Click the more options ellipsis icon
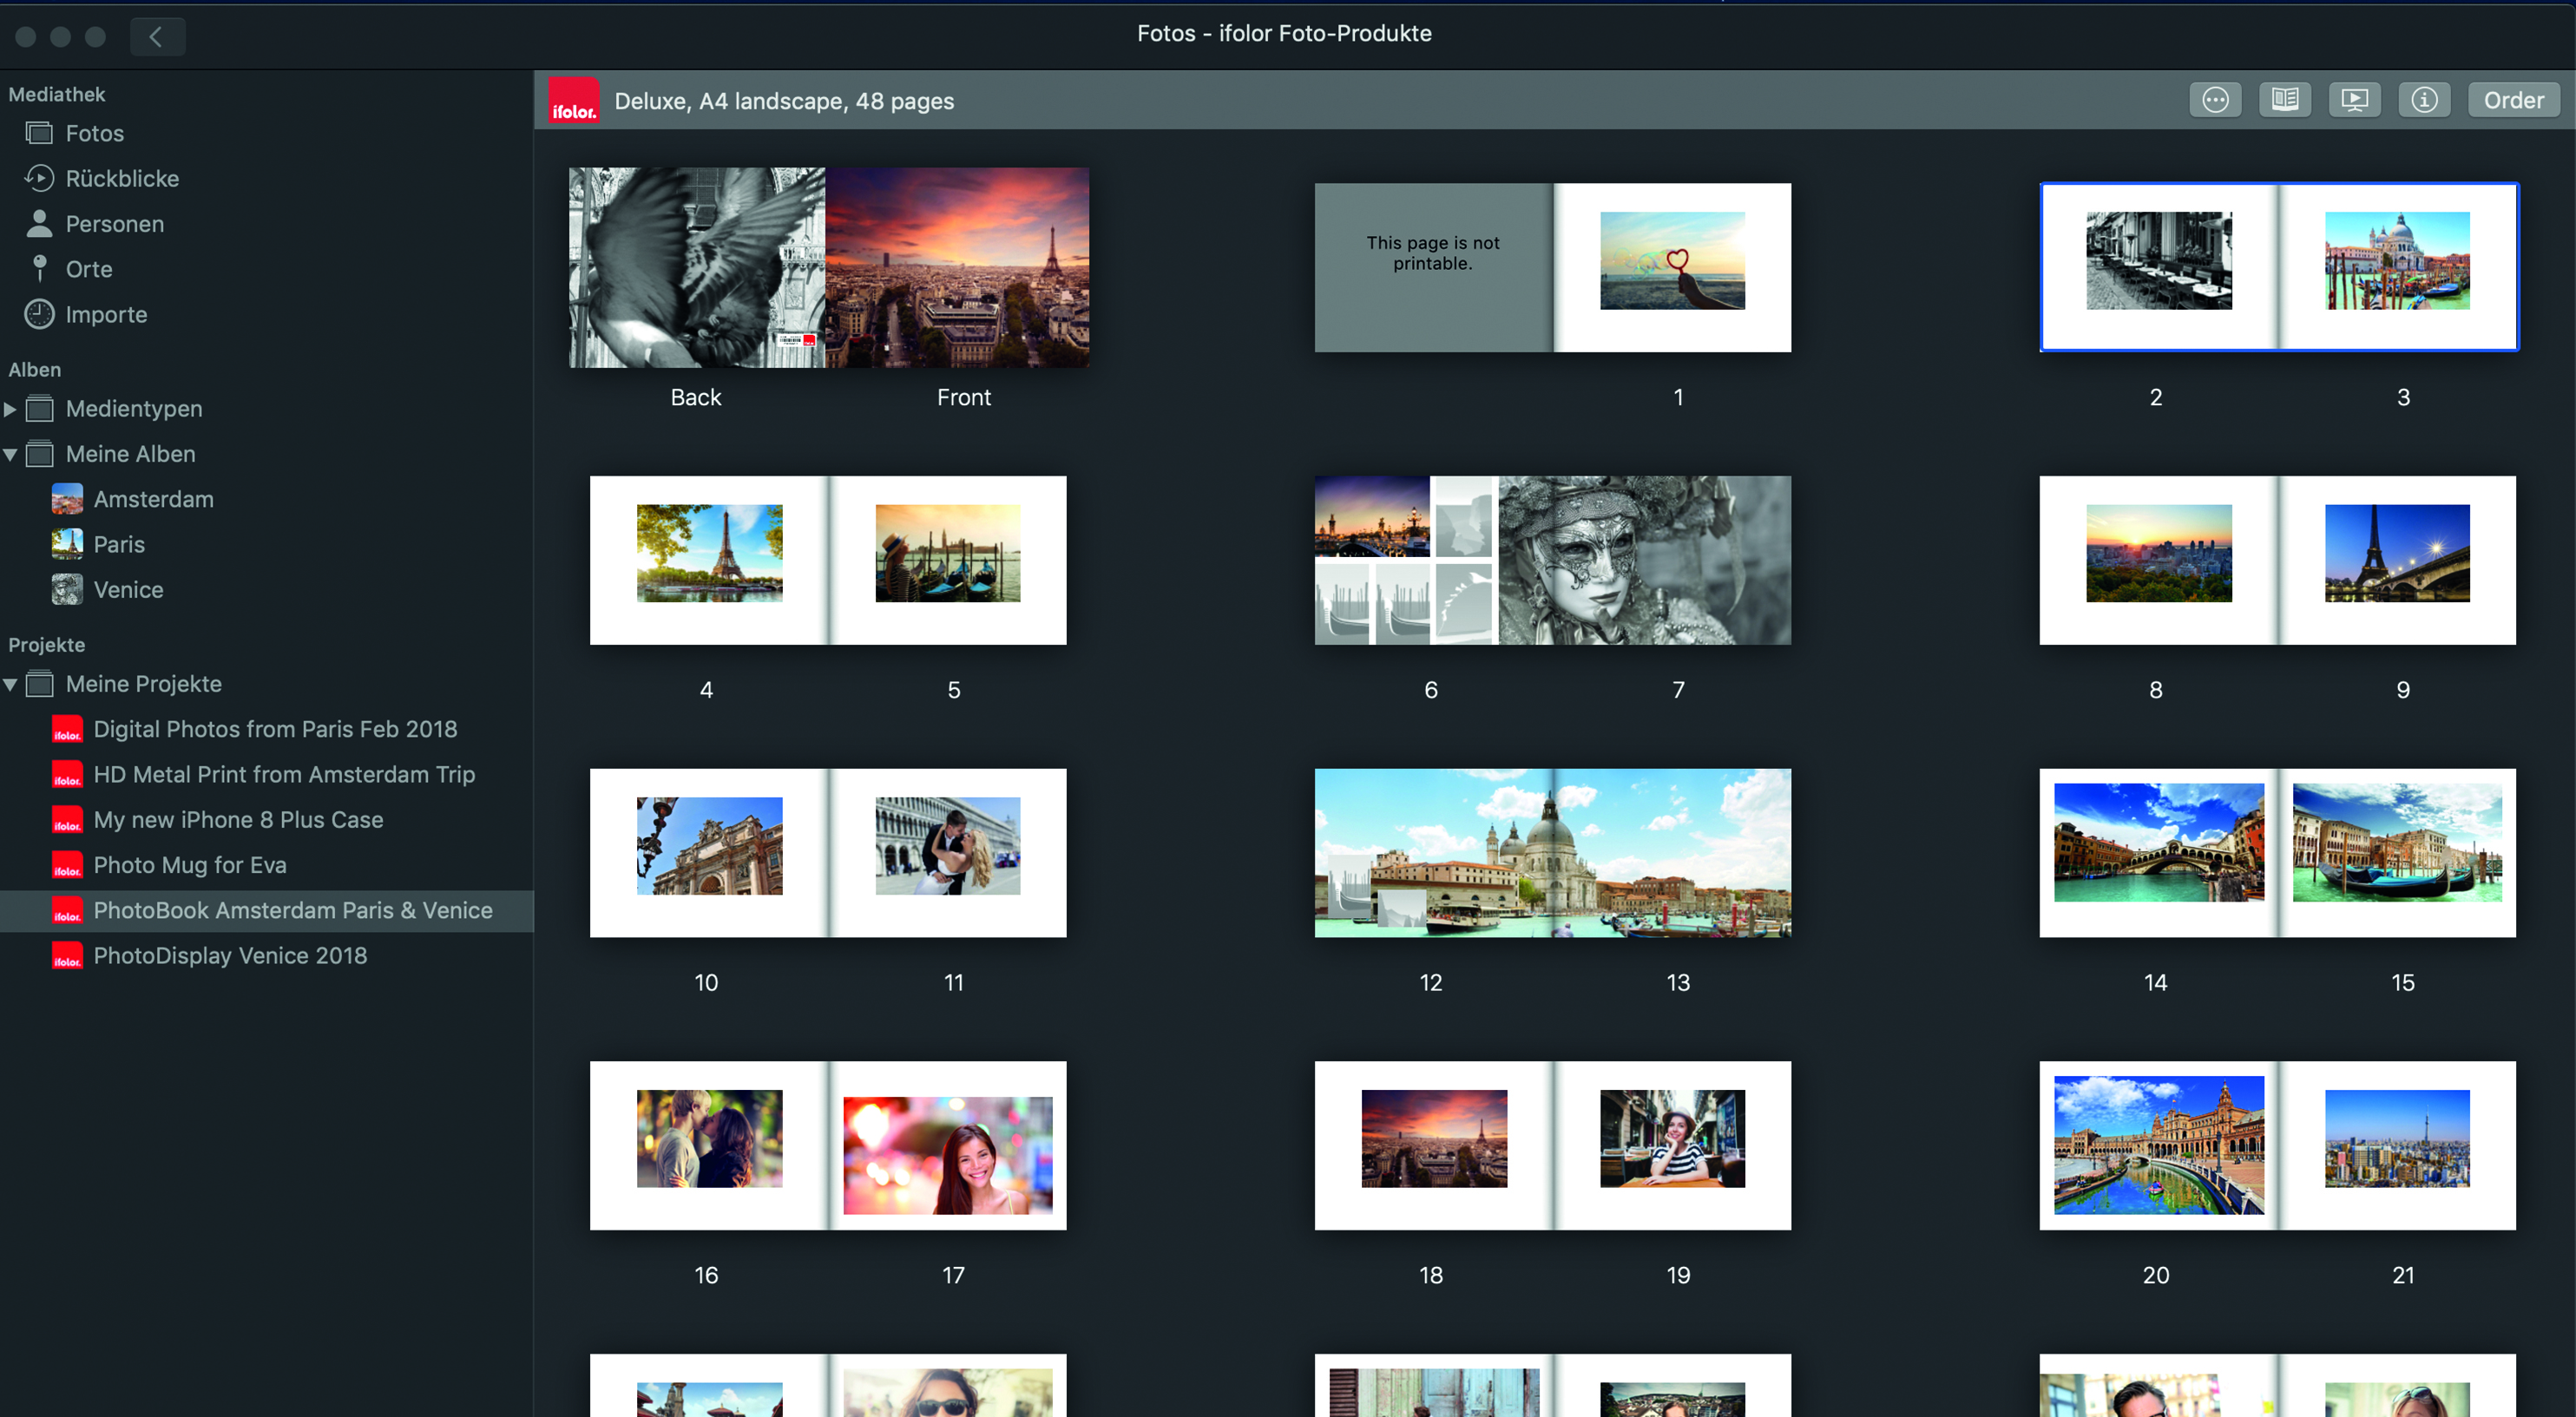The height and width of the screenshot is (1417, 2576). pyautogui.click(x=2214, y=100)
